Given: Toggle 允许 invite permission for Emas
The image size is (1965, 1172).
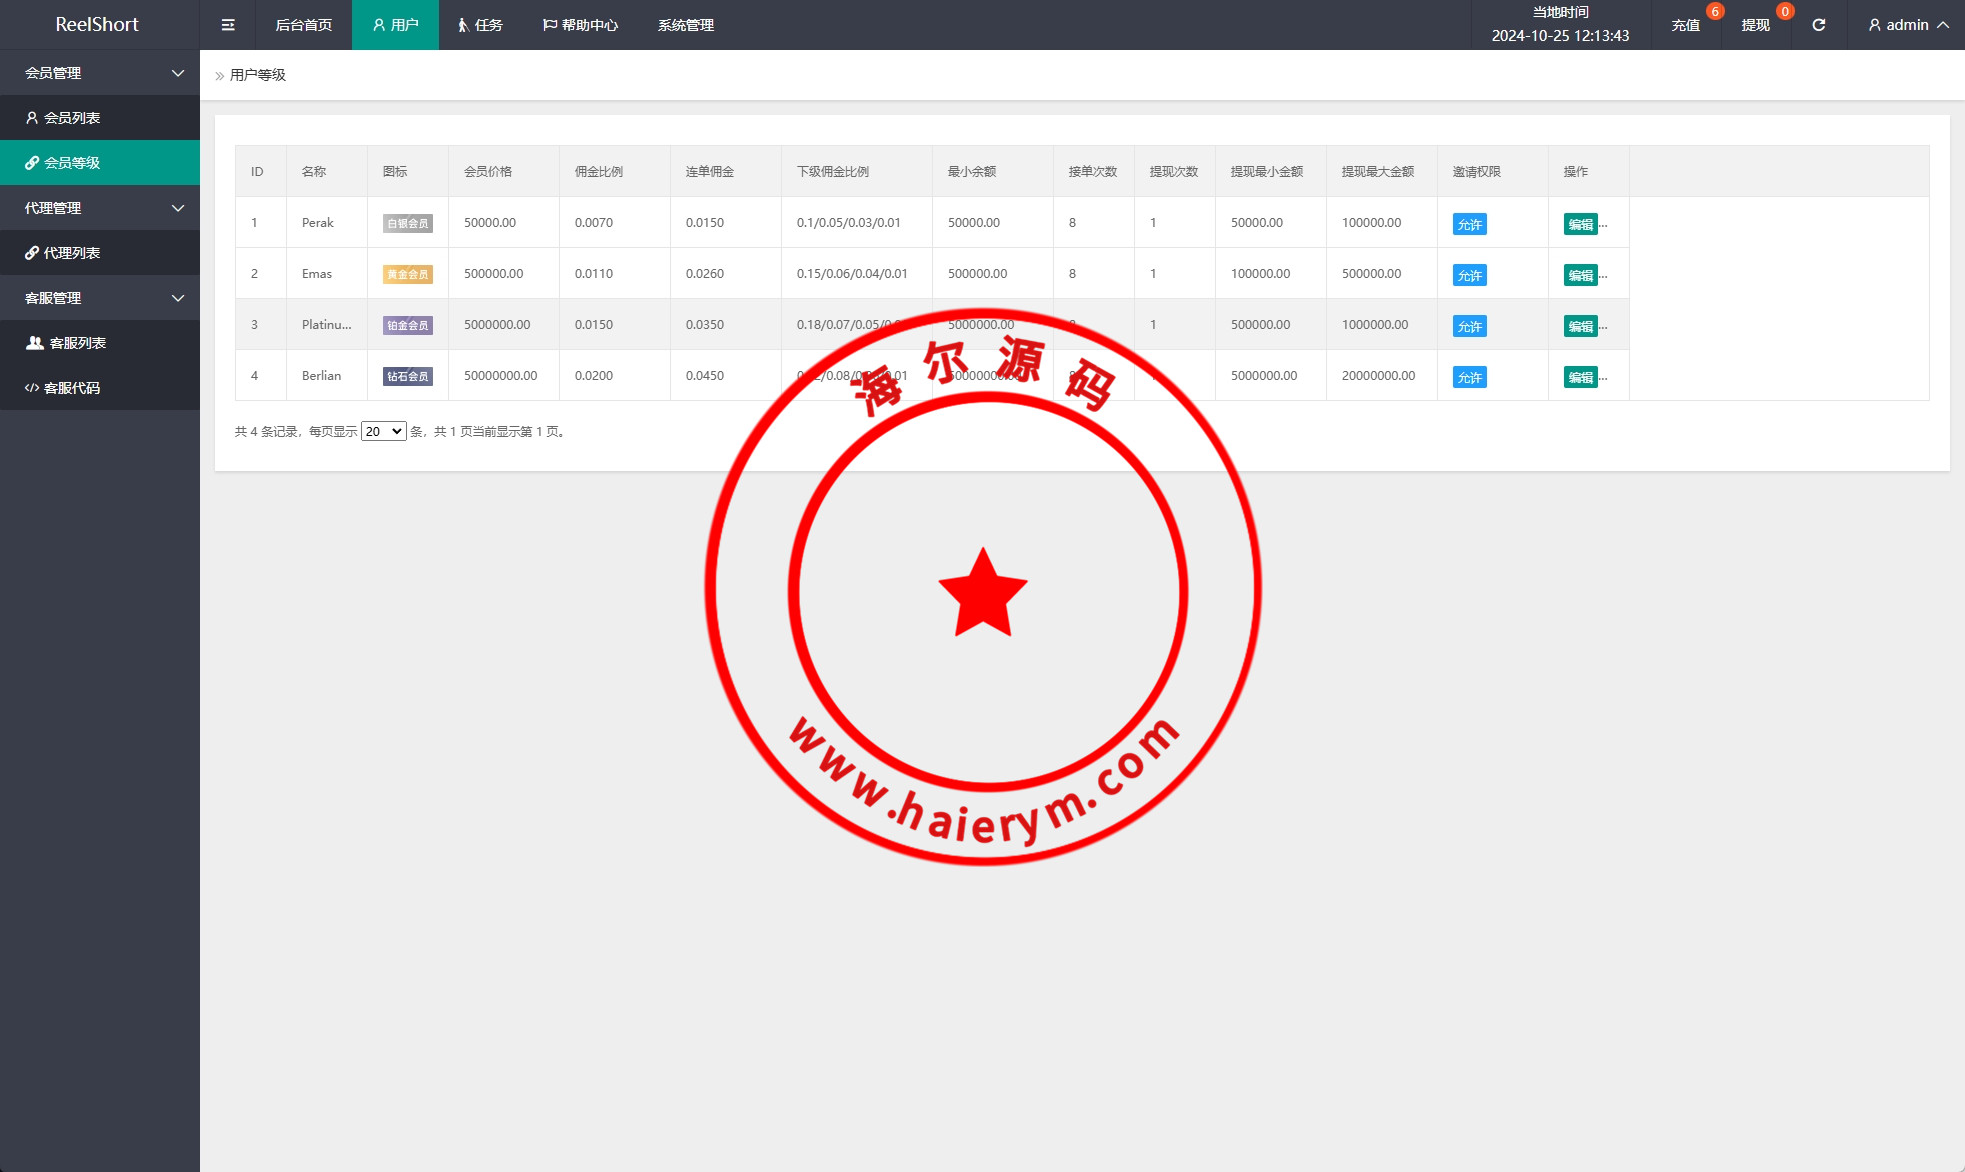Looking at the screenshot, I should point(1469,276).
